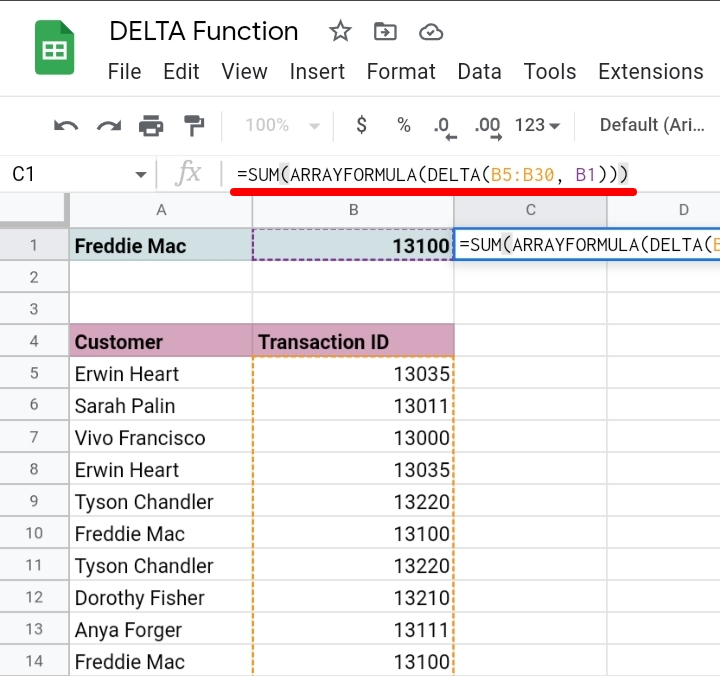The image size is (720, 676).
Task: Click cell B1 with bold 13100
Action: (x=353, y=245)
